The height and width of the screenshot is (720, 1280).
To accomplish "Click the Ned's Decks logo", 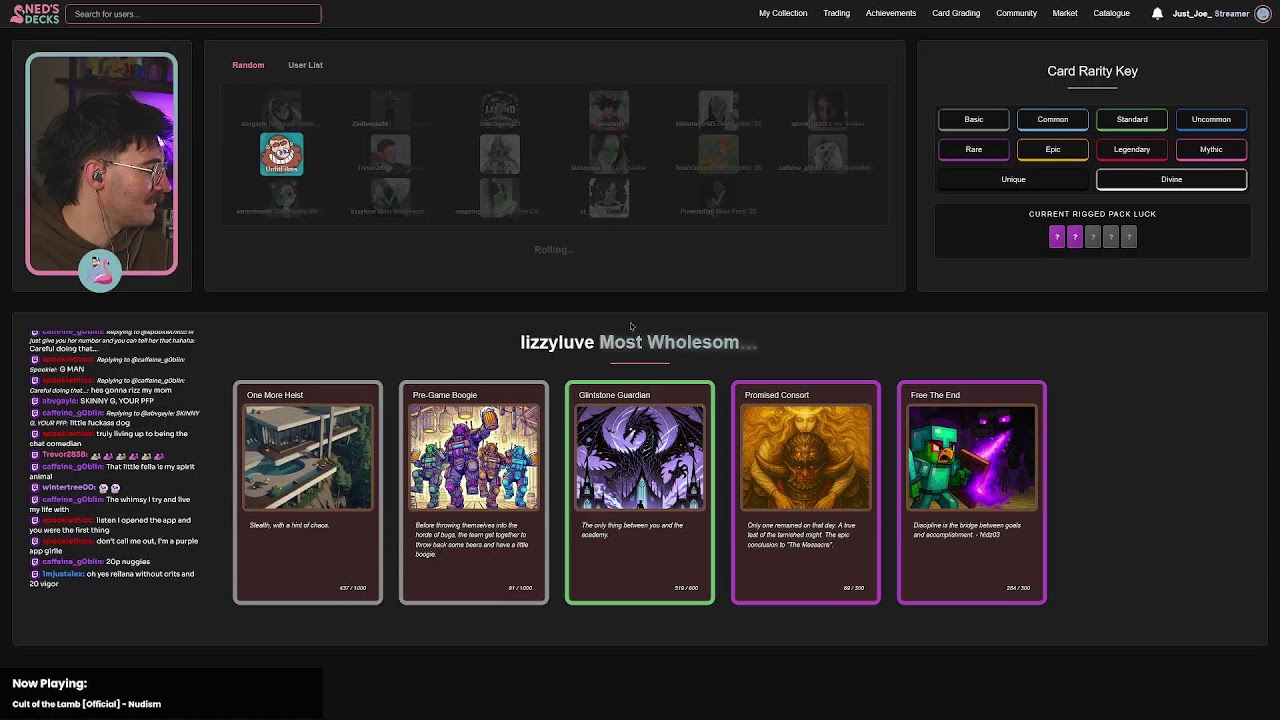I will coord(35,14).
